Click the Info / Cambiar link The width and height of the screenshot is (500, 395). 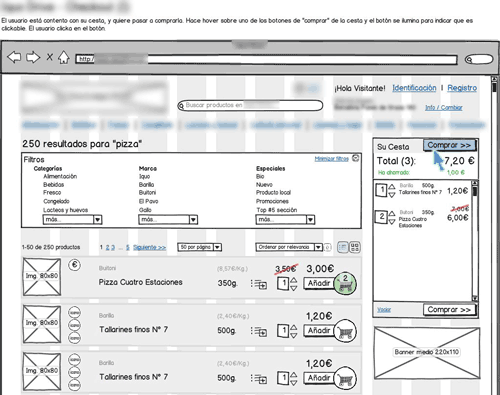[444, 107]
